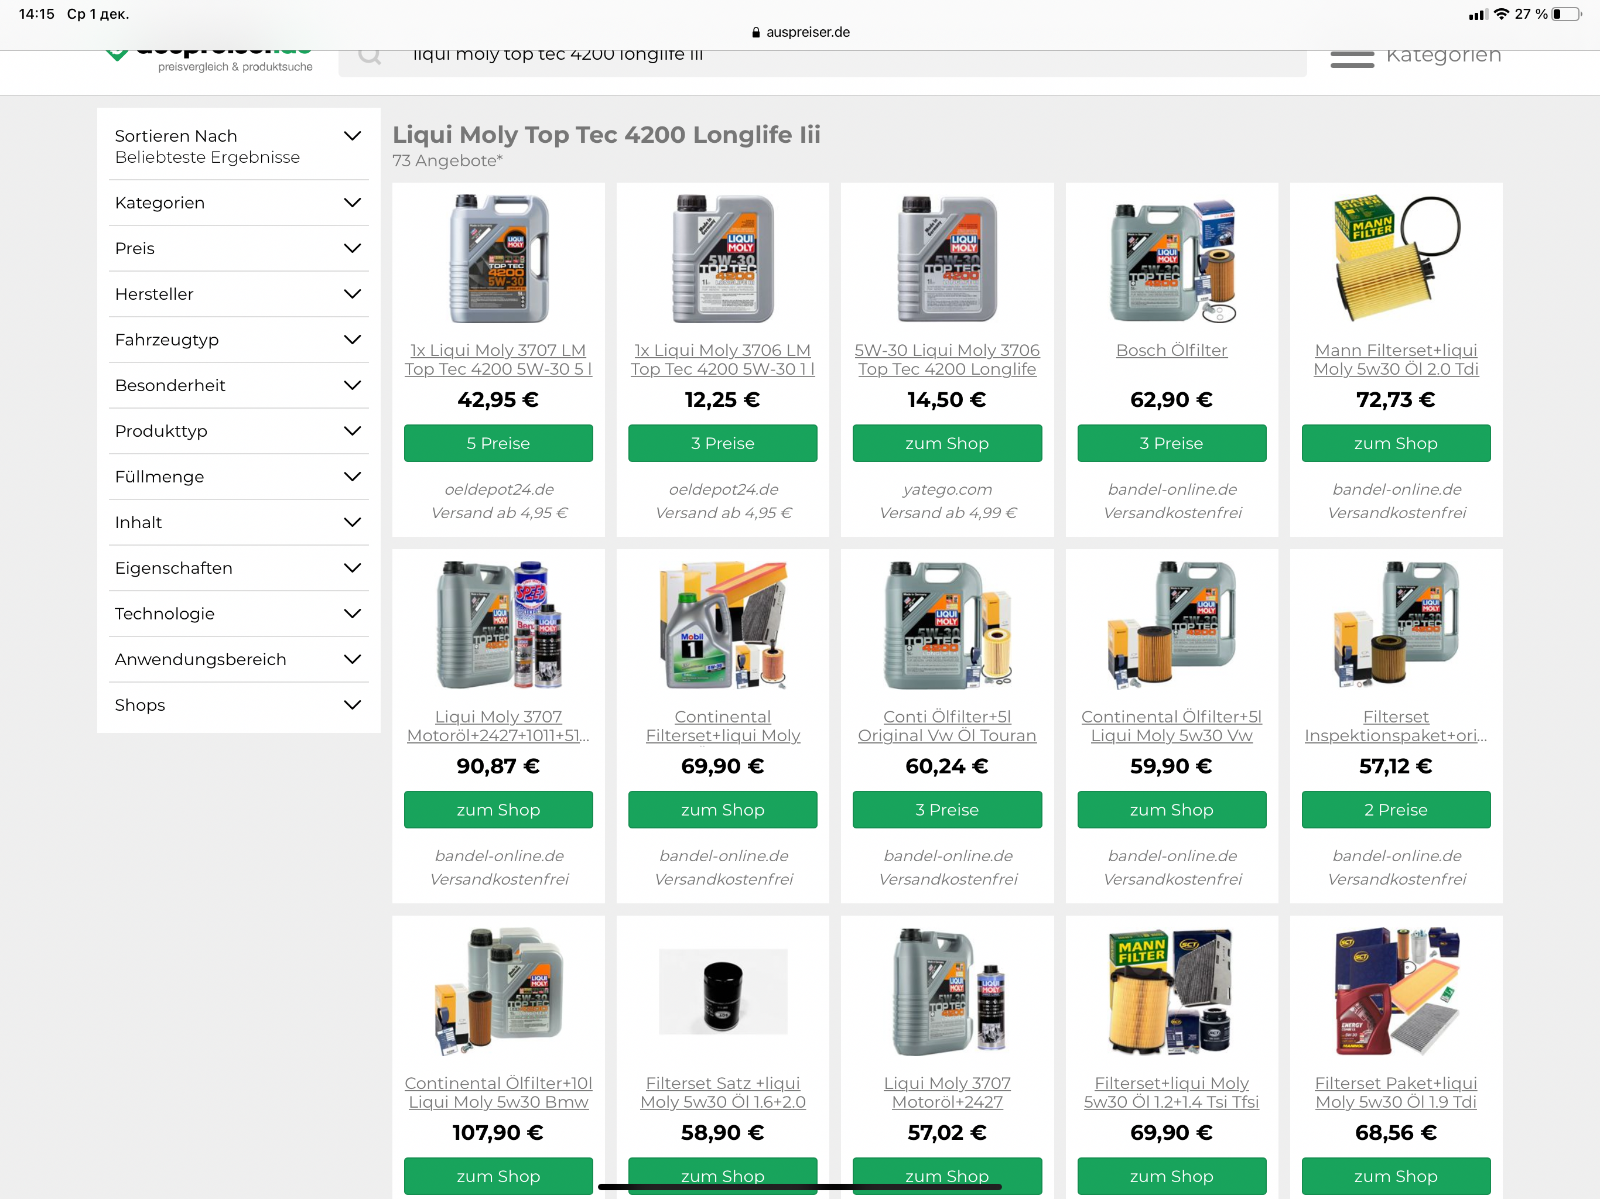View product image of 42,95 € Liqui Moly canister
1600x1199 pixels.
coord(498,259)
